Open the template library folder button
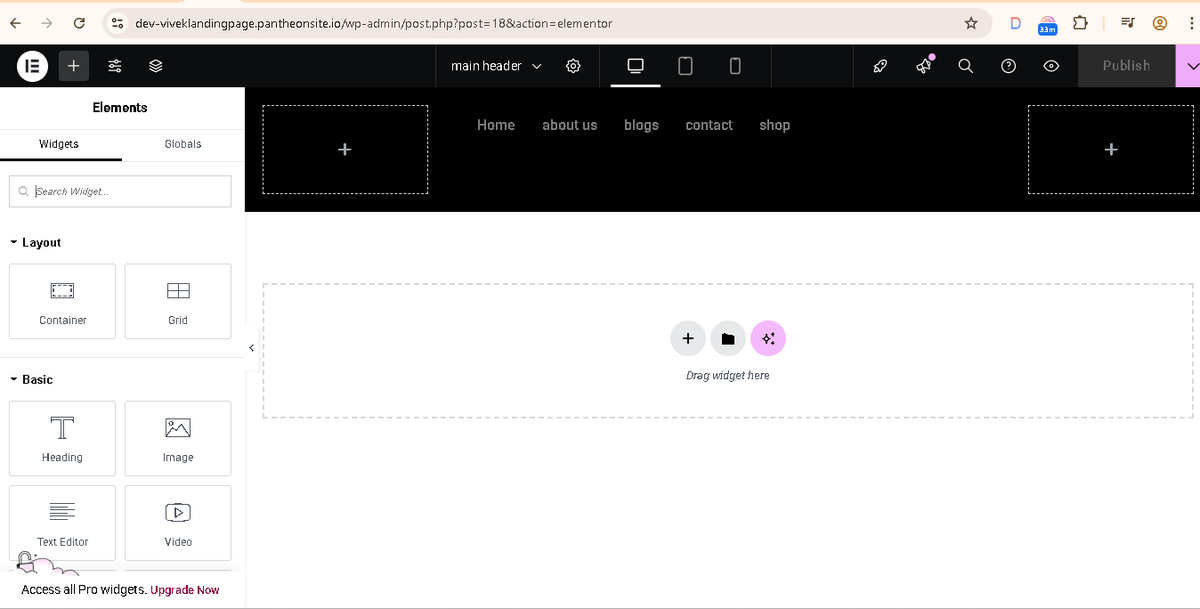The height and width of the screenshot is (609, 1200). (728, 339)
